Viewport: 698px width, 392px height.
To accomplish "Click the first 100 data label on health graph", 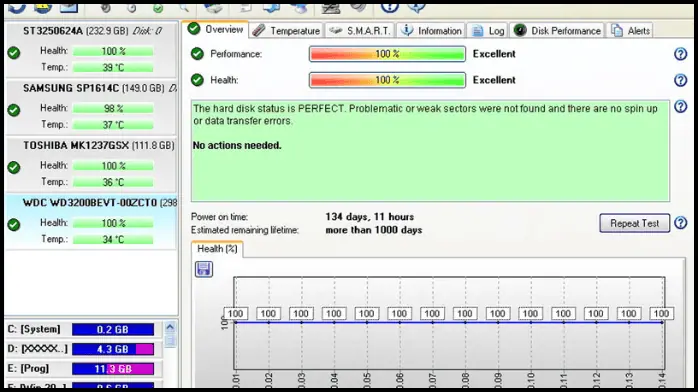I will [x=235, y=314].
